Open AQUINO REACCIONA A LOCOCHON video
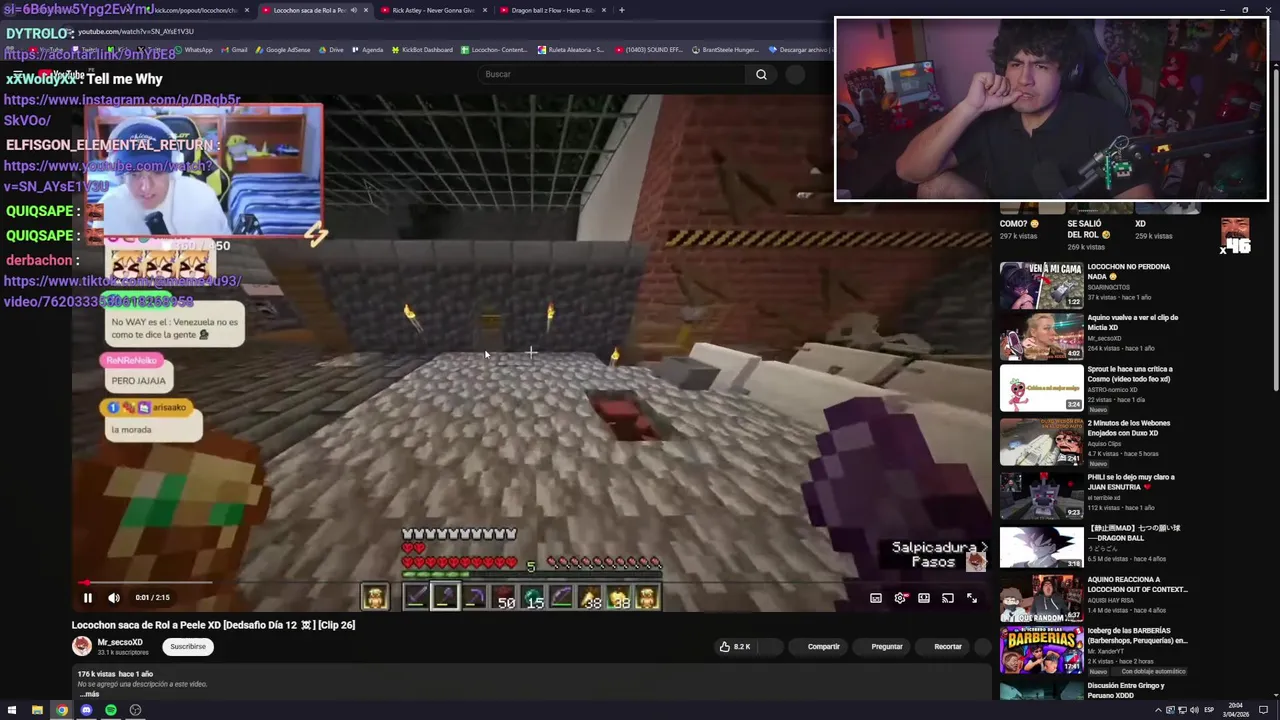 (x=1137, y=584)
